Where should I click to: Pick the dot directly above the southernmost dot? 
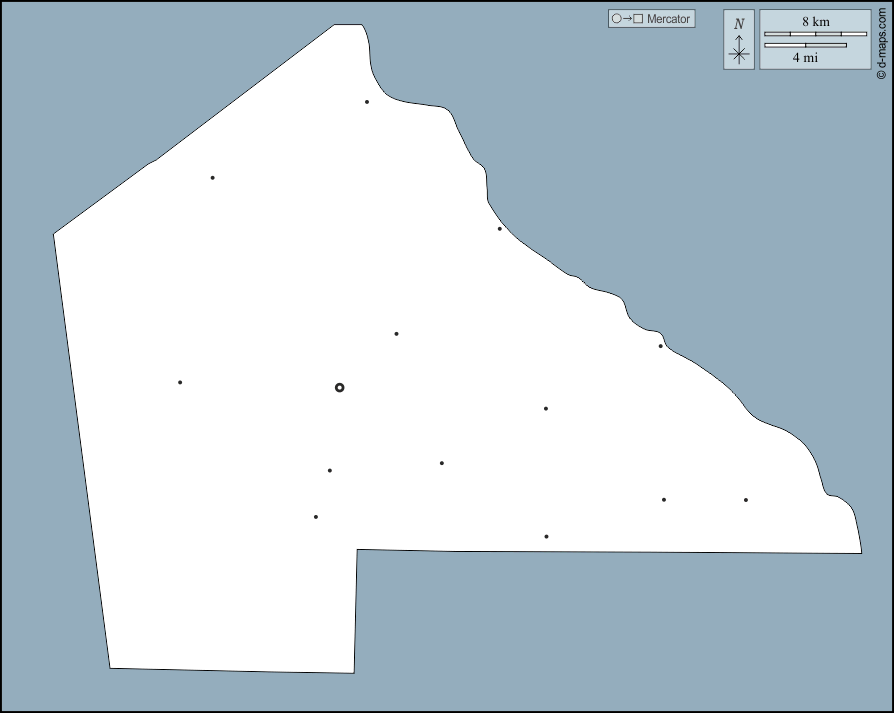tap(546, 408)
